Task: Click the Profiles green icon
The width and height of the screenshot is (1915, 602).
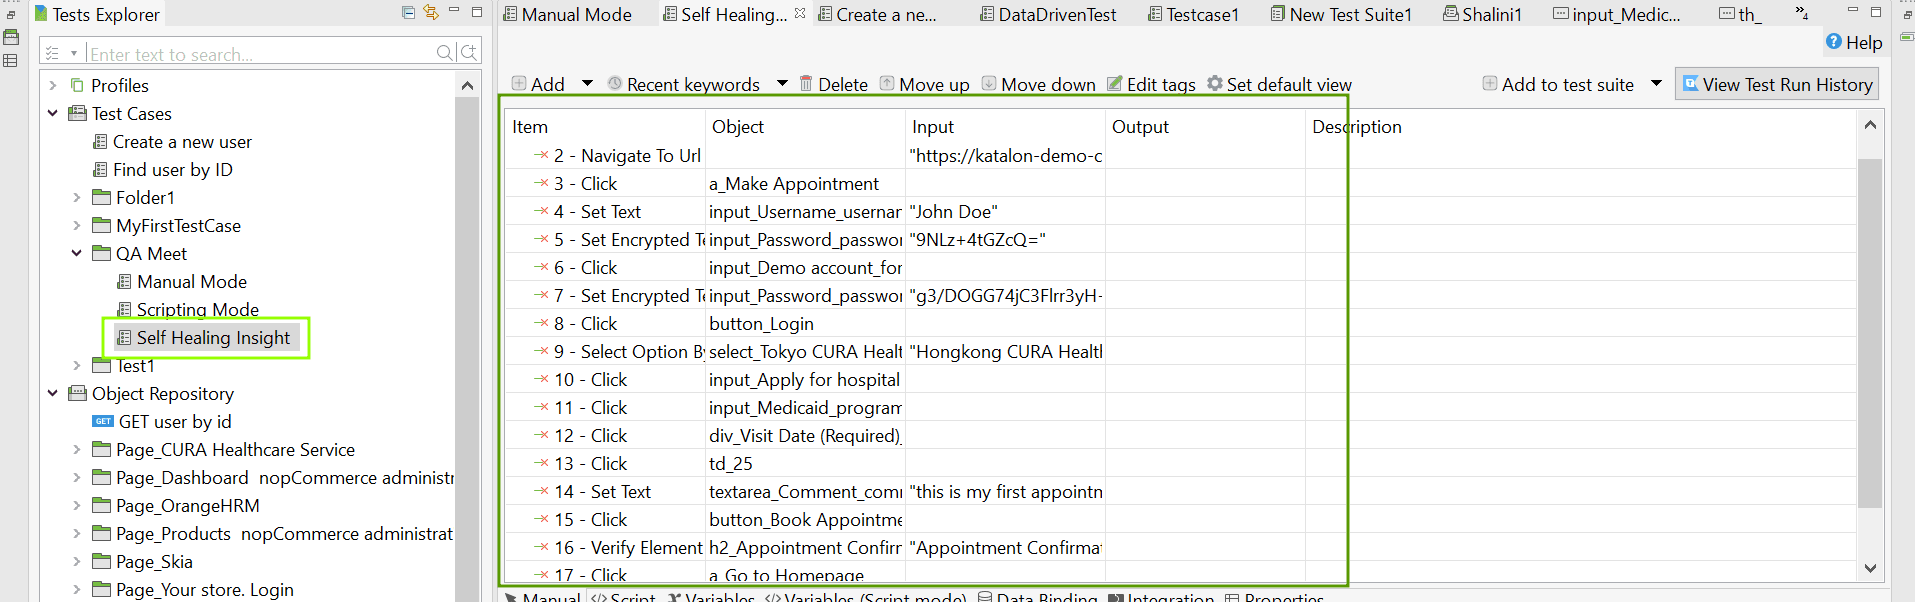Action: pos(77,85)
